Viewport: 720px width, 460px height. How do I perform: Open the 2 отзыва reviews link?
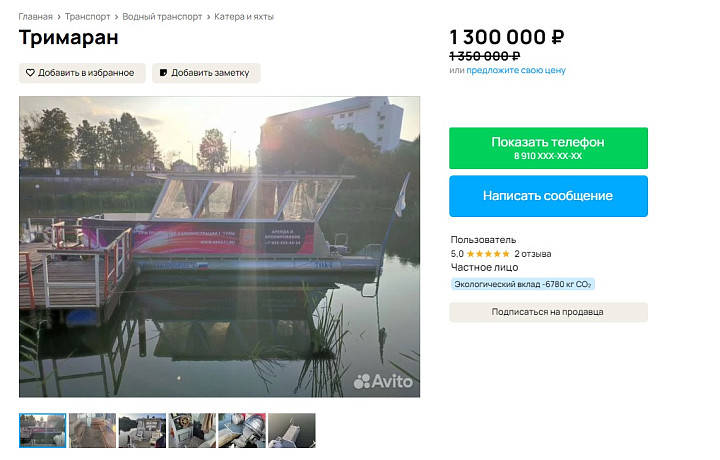click(x=533, y=253)
